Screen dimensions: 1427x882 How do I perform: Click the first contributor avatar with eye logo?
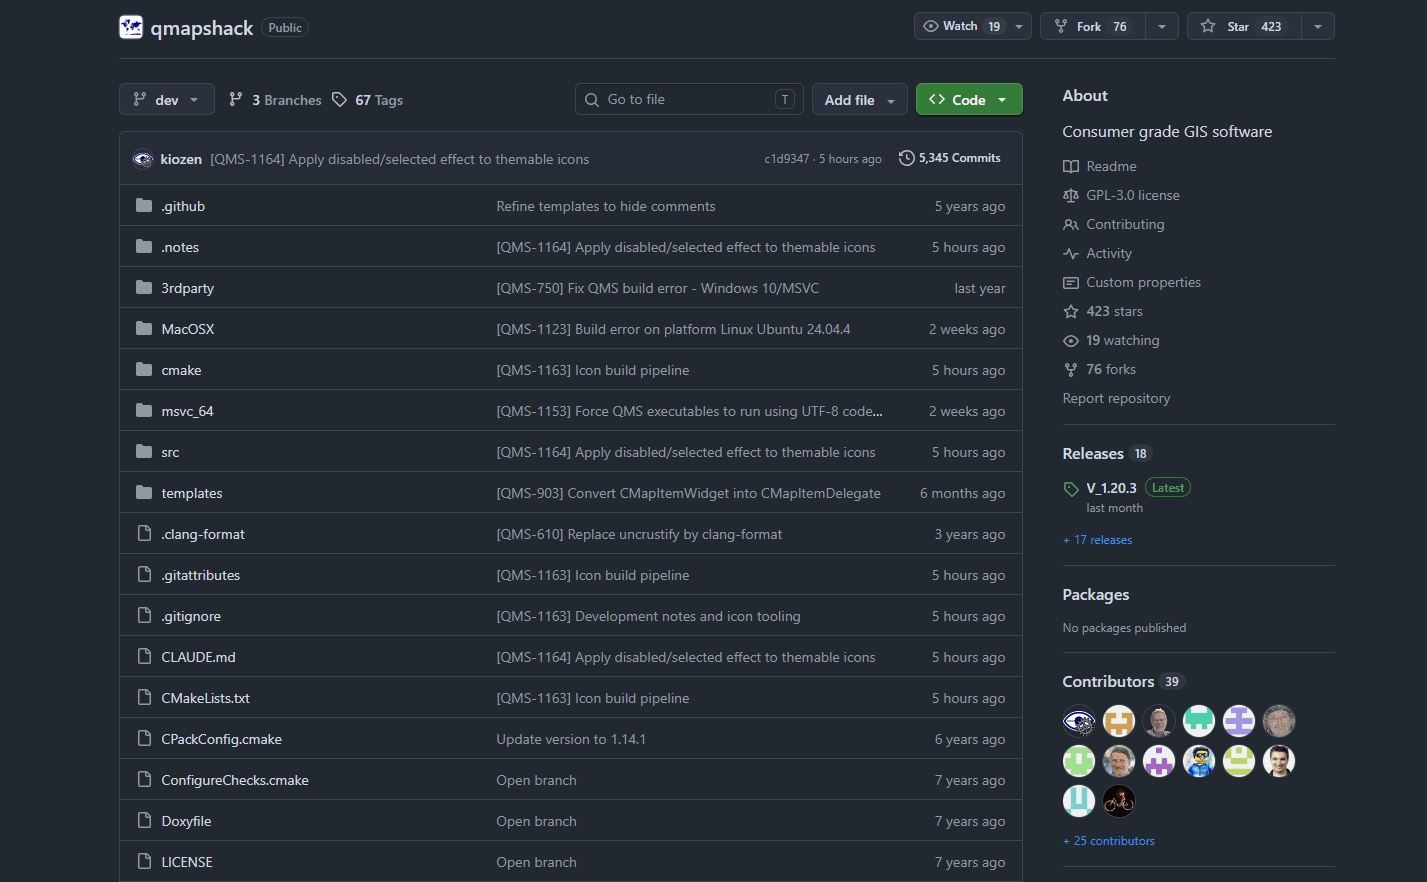click(1079, 721)
